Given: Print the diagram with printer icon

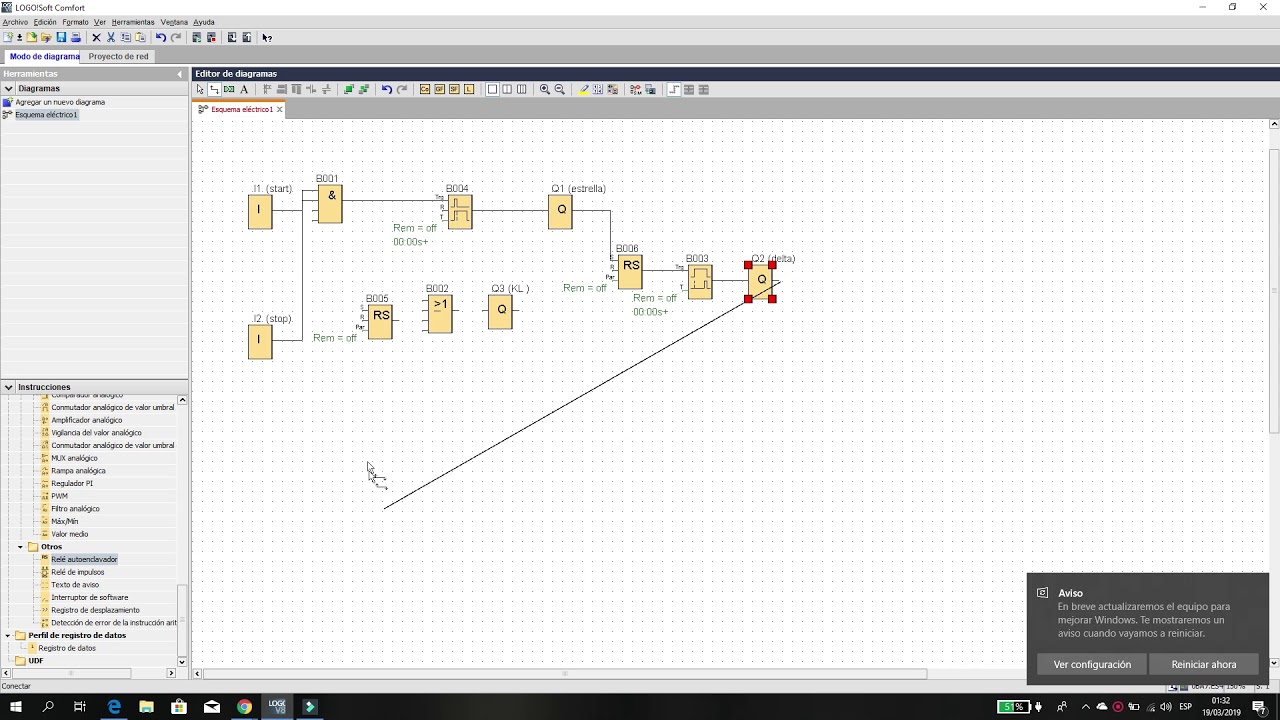Looking at the screenshot, I should 75,37.
